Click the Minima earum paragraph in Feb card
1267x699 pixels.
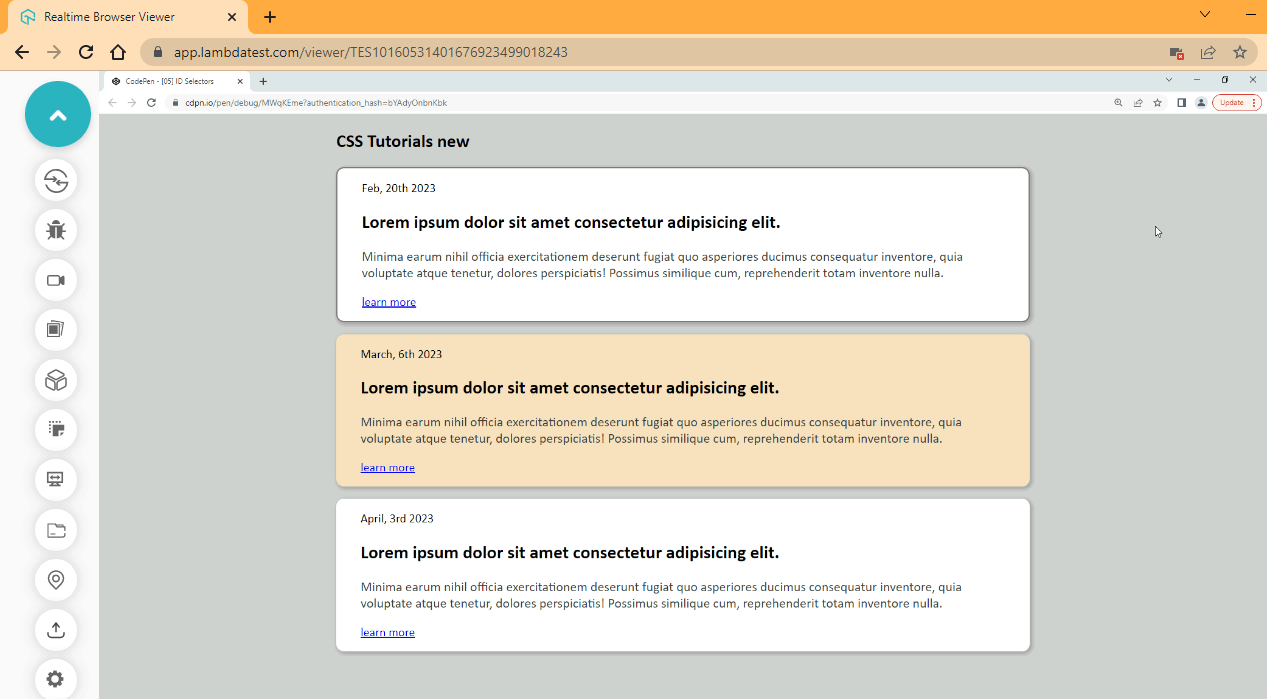click(662, 265)
